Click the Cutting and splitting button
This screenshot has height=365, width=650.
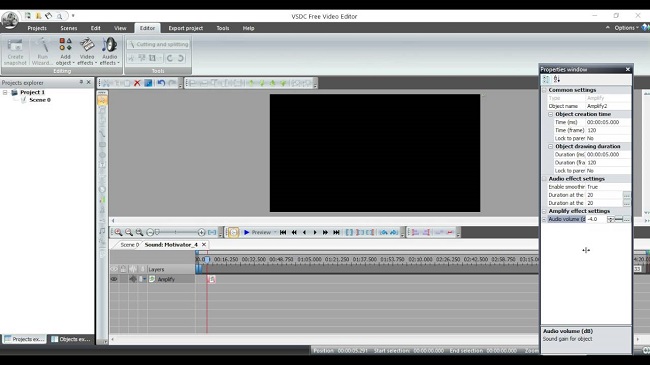tap(158, 44)
